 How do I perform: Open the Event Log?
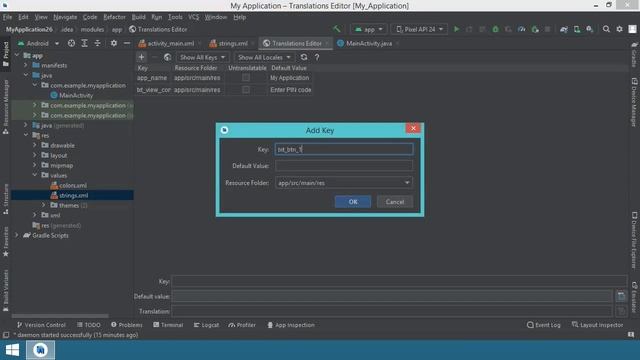tap(544, 325)
